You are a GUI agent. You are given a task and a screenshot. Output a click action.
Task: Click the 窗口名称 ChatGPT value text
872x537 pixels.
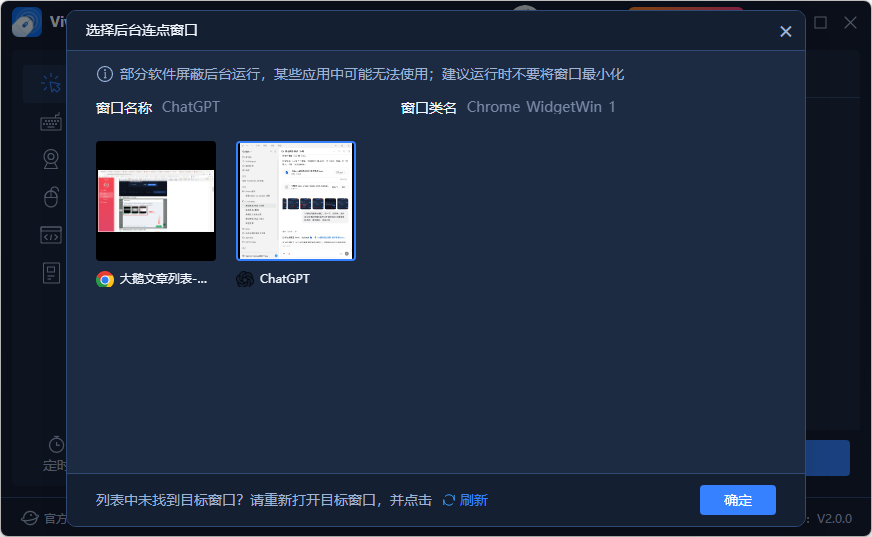(191, 107)
